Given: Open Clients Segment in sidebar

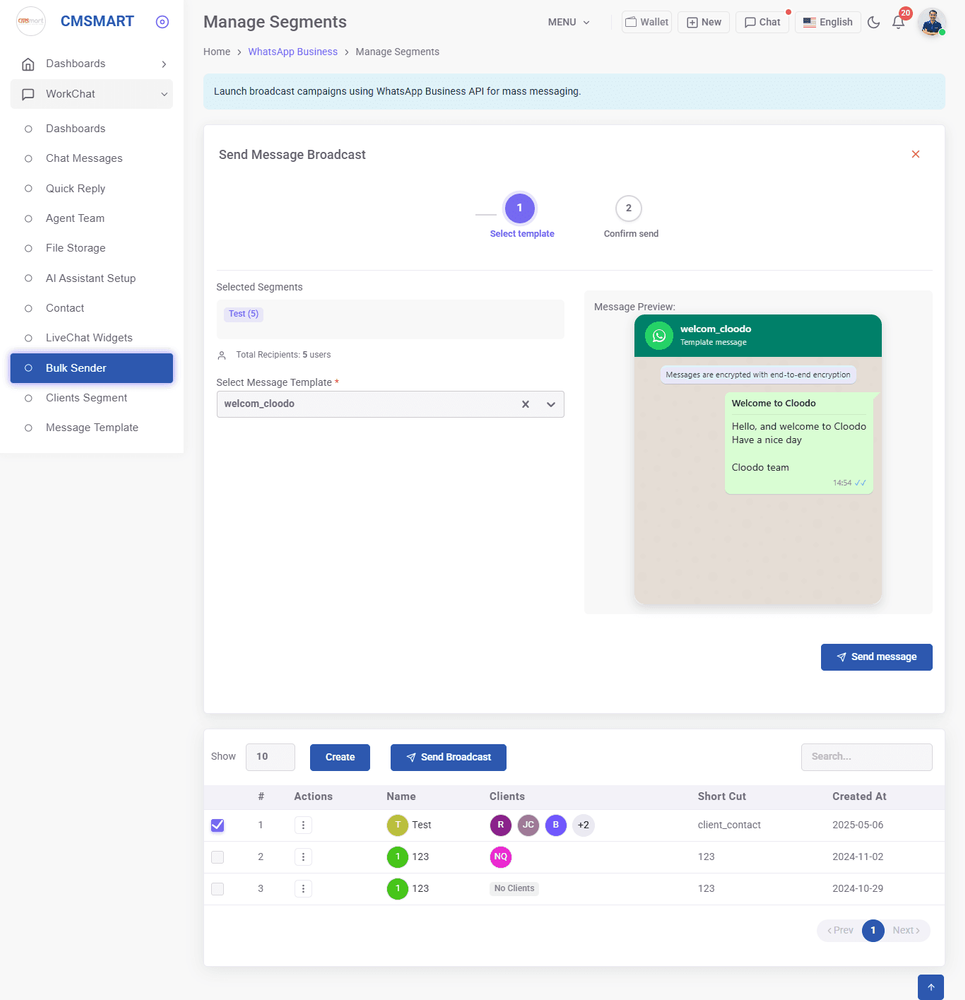Looking at the screenshot, I should point(86,398).
